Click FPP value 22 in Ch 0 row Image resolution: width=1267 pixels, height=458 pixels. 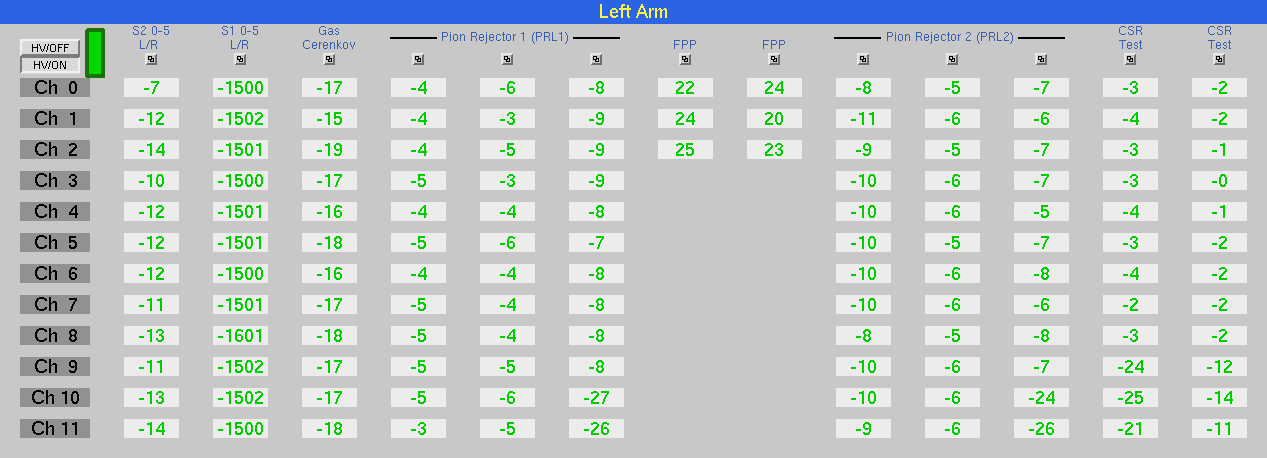coord(685,88)
